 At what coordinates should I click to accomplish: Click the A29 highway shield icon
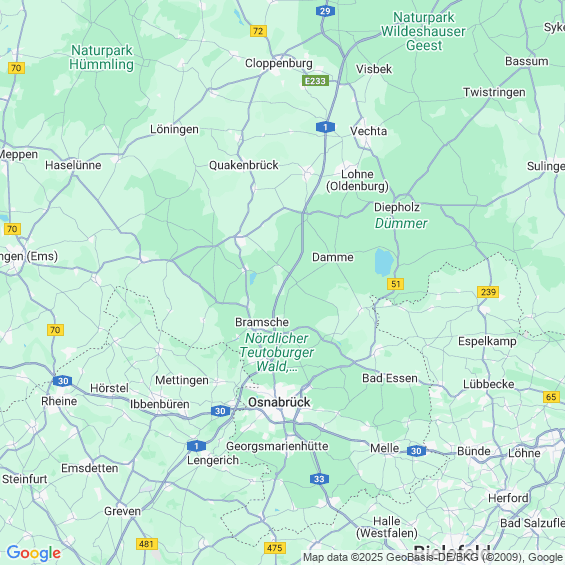click(325, 11)
